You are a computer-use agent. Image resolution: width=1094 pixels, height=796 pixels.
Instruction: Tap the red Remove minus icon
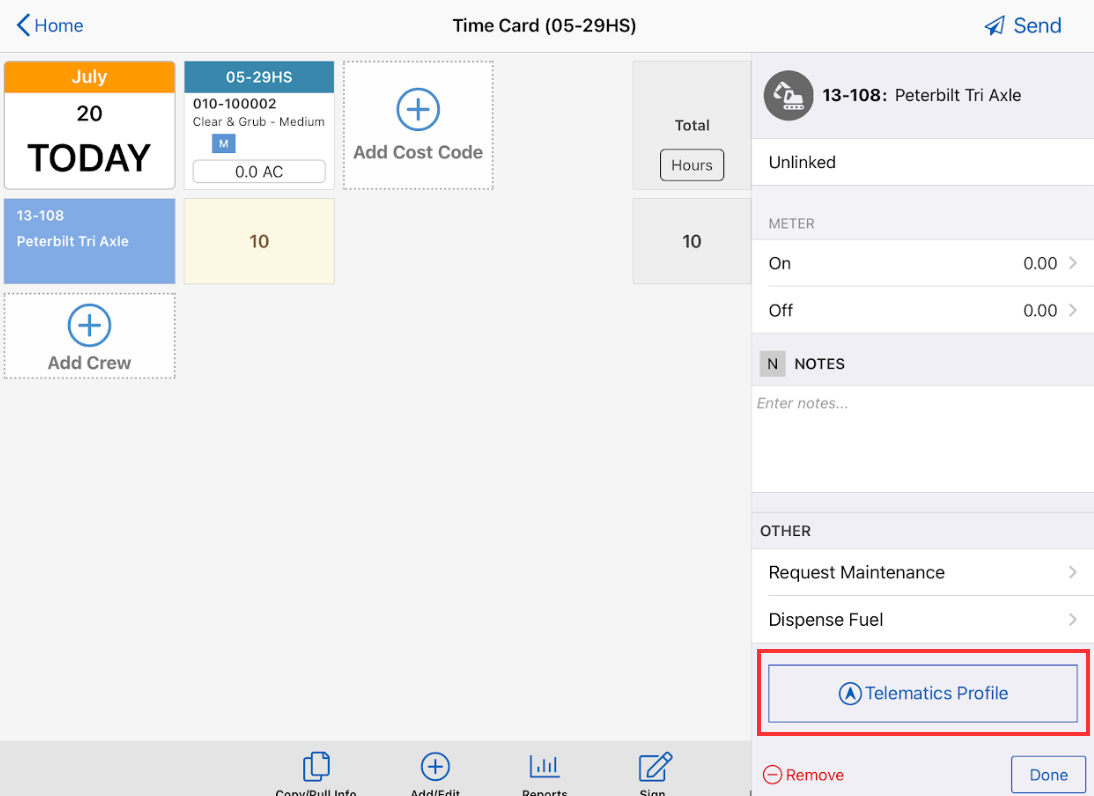pyautogui.click(x=773, y=774)
